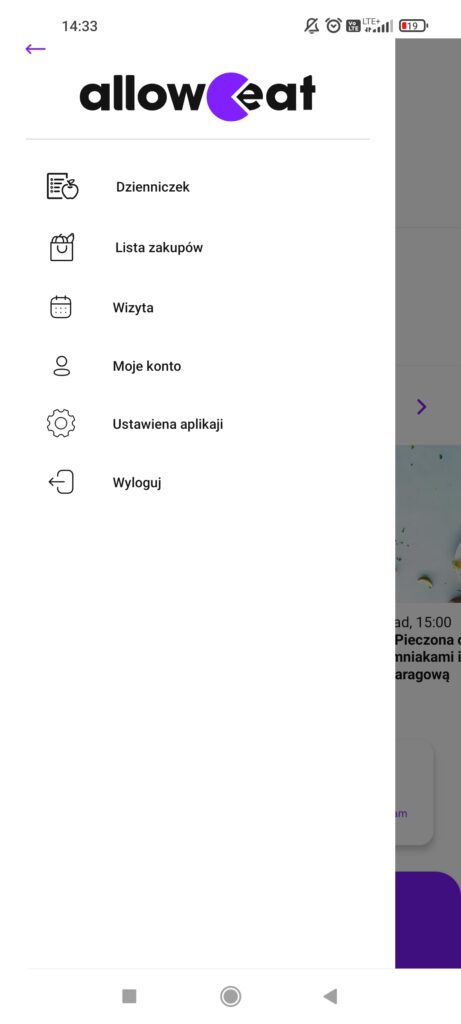
Task: Click the shopping bag icon
Action: [62, 247]
